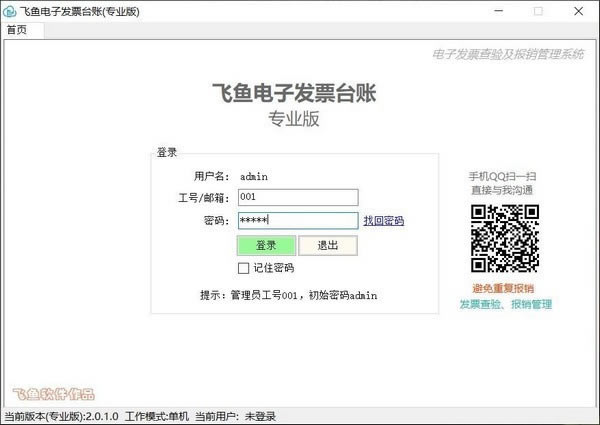Click the 发票查验、报销管理 text
Viewport: 600px width, 425px height.
click(x=505, y=304)
